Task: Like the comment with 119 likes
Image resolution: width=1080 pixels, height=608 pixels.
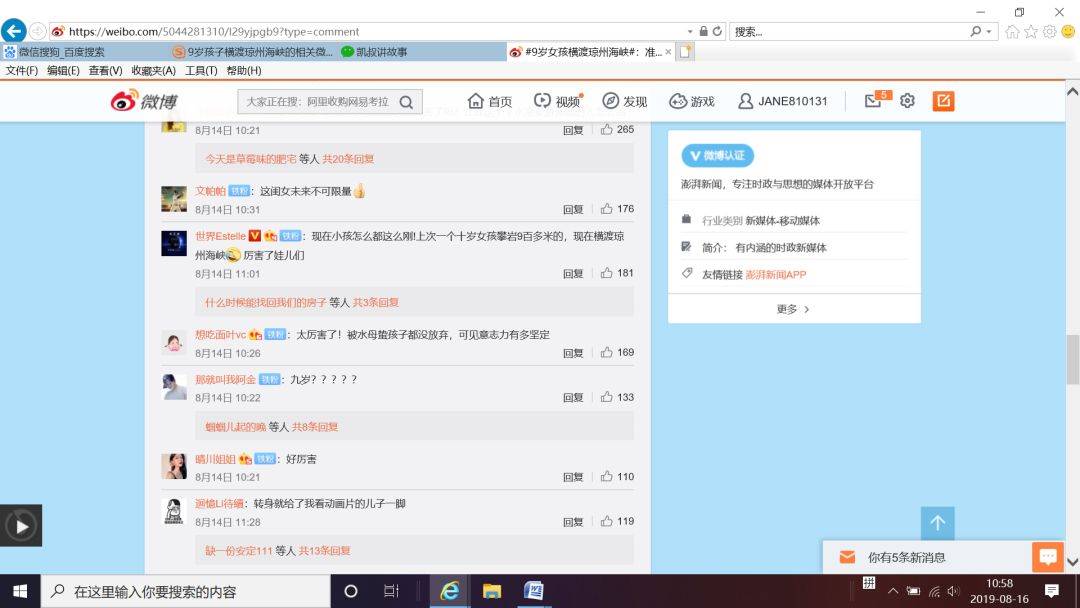Action: click(617, 521)
